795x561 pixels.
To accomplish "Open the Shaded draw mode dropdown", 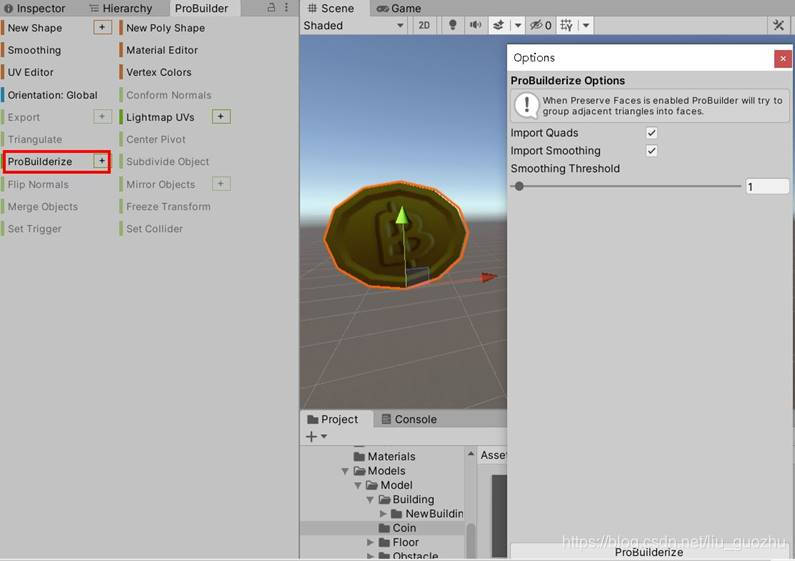I will (x=354, y=25).
